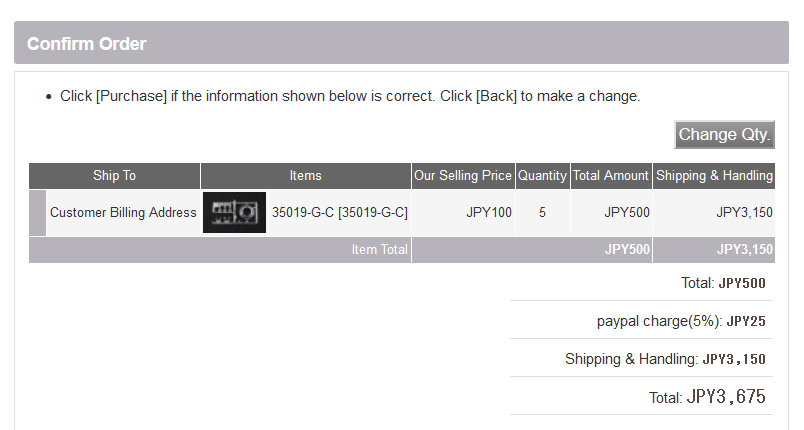Click the Shipping & Handling column header
The image size is (804, 430).
point(714,176)
